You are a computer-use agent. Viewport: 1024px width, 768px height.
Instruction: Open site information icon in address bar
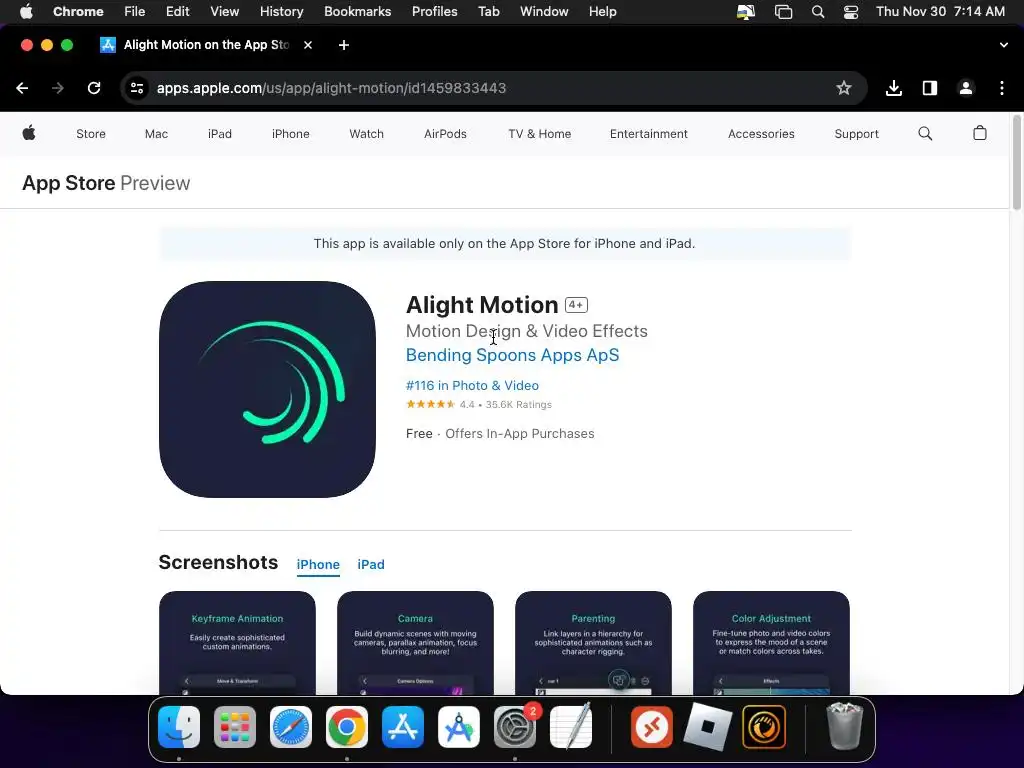coord(136,88)
